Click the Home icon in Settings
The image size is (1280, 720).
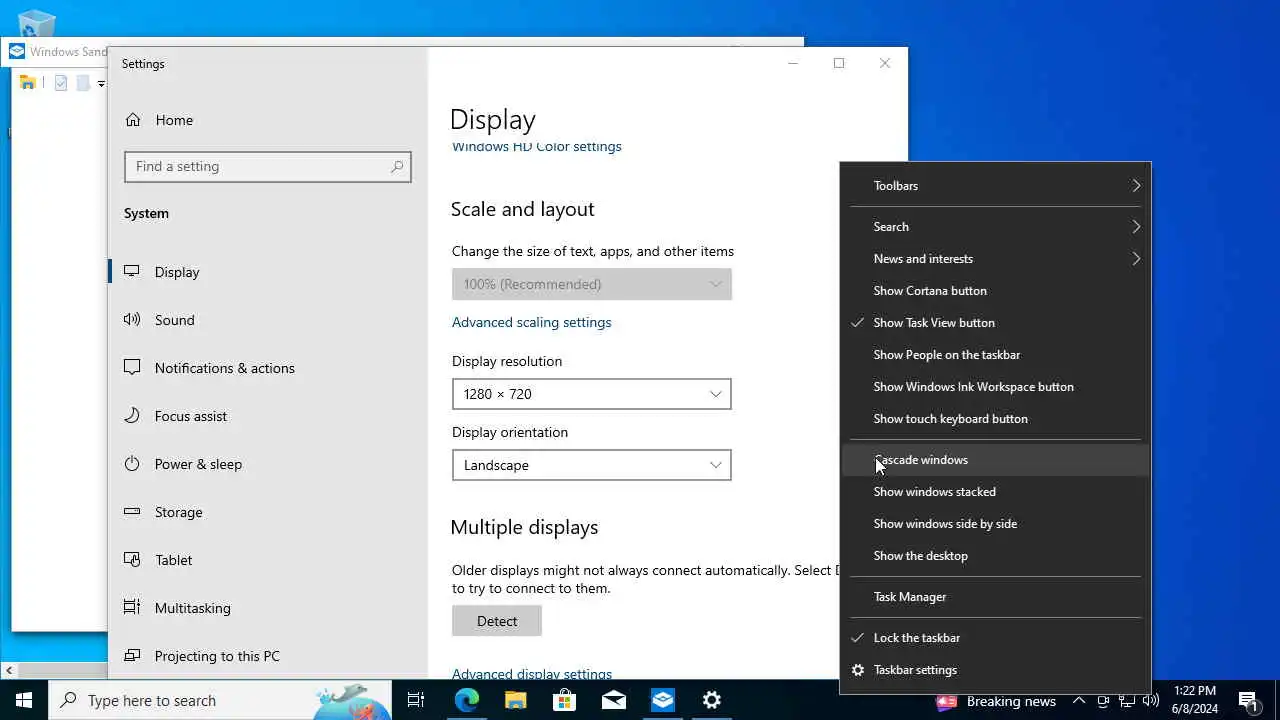tap(133, 120)
